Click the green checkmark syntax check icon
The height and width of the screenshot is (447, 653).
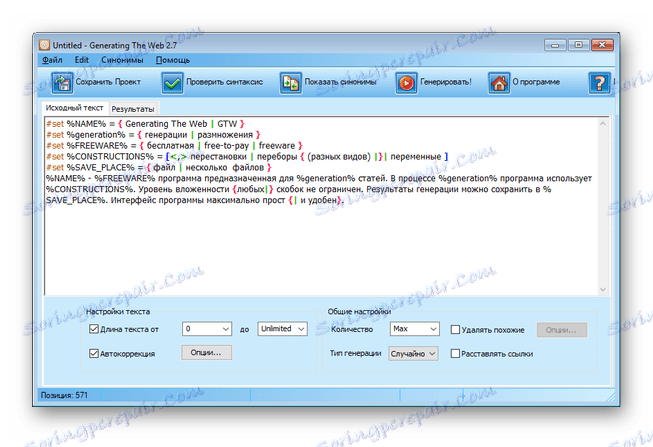click(172, 82)
